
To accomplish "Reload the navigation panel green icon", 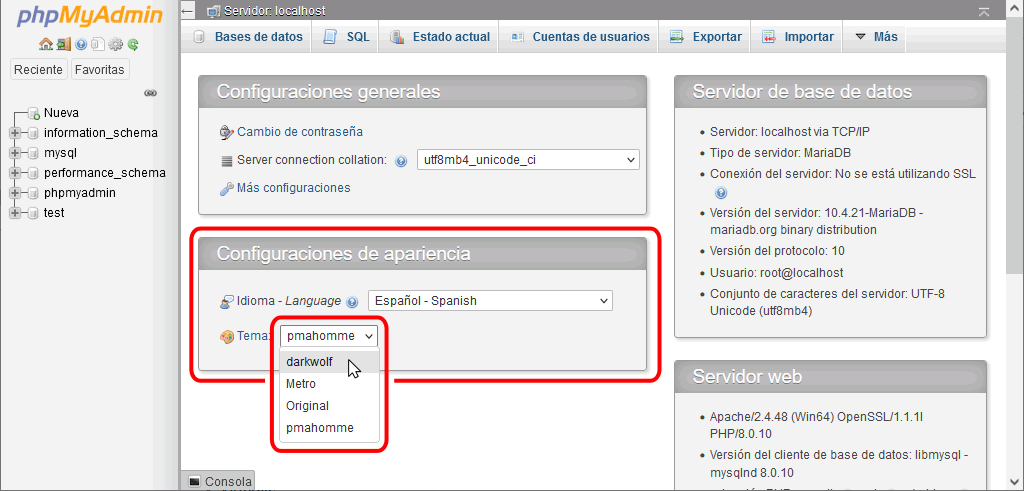I will (133, 44).
